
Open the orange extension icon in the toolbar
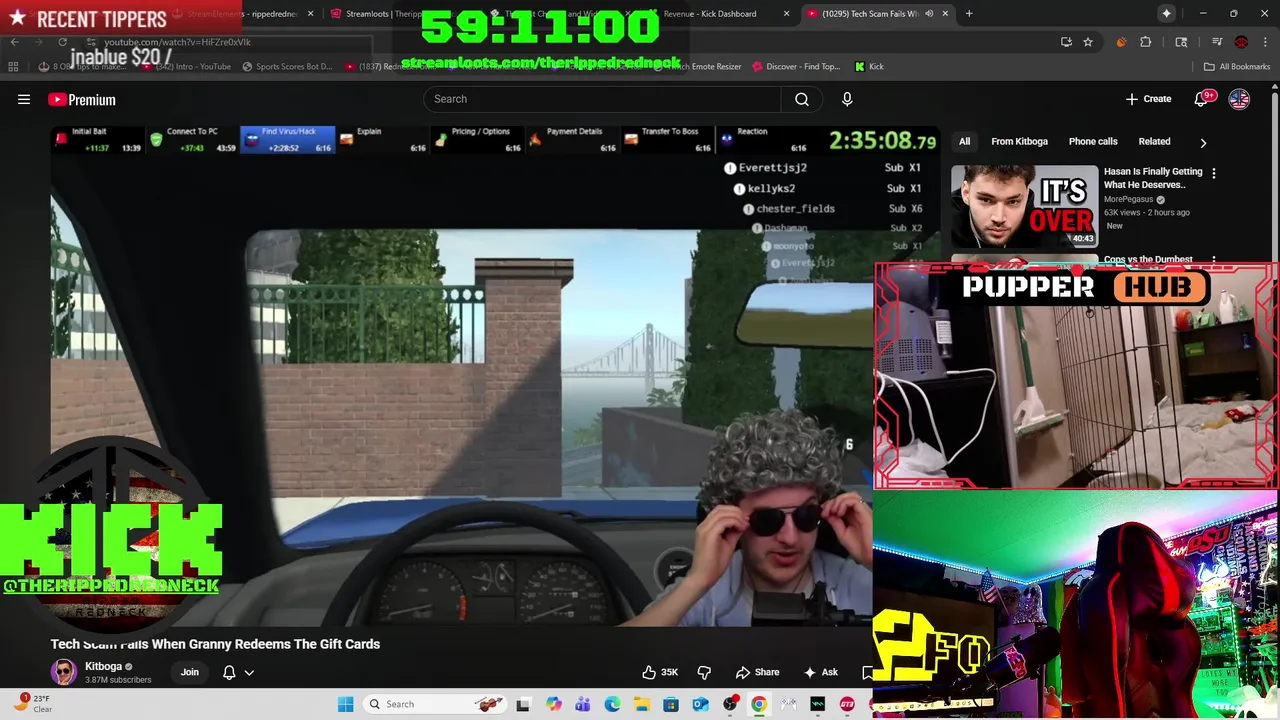pyautogui.click(x=1121, y=42)
